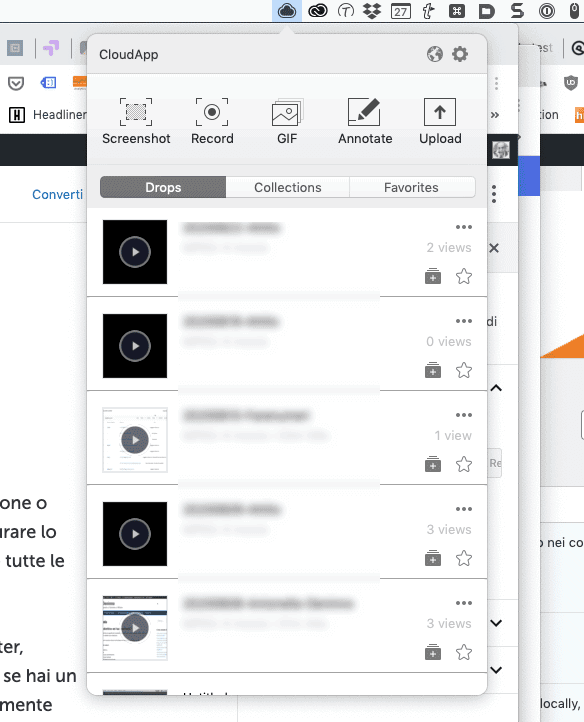Open Creative Cloud menu bar icon
Image resolution: width=584 pixels, height=722 pixels.
(317, 10)
